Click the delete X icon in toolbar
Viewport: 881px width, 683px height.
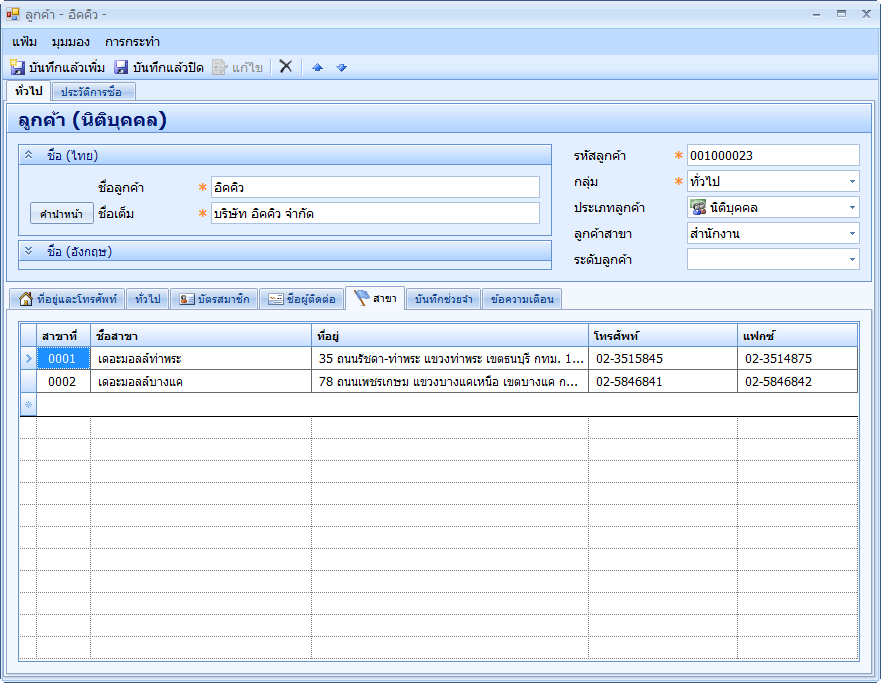tap(285, 67)
